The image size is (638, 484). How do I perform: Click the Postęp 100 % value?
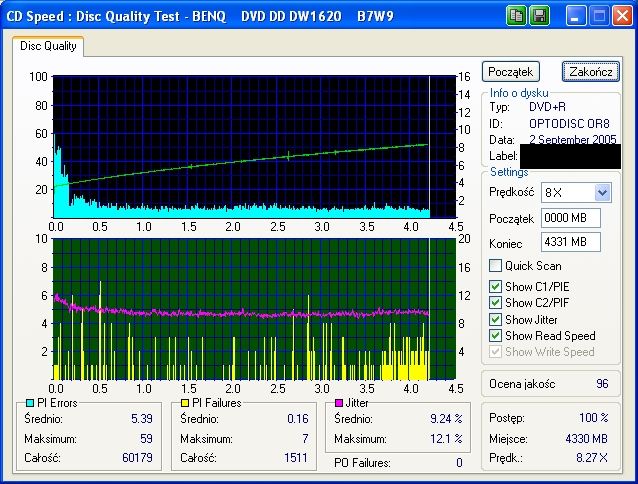pyautogui.click(x=594, y=418)
